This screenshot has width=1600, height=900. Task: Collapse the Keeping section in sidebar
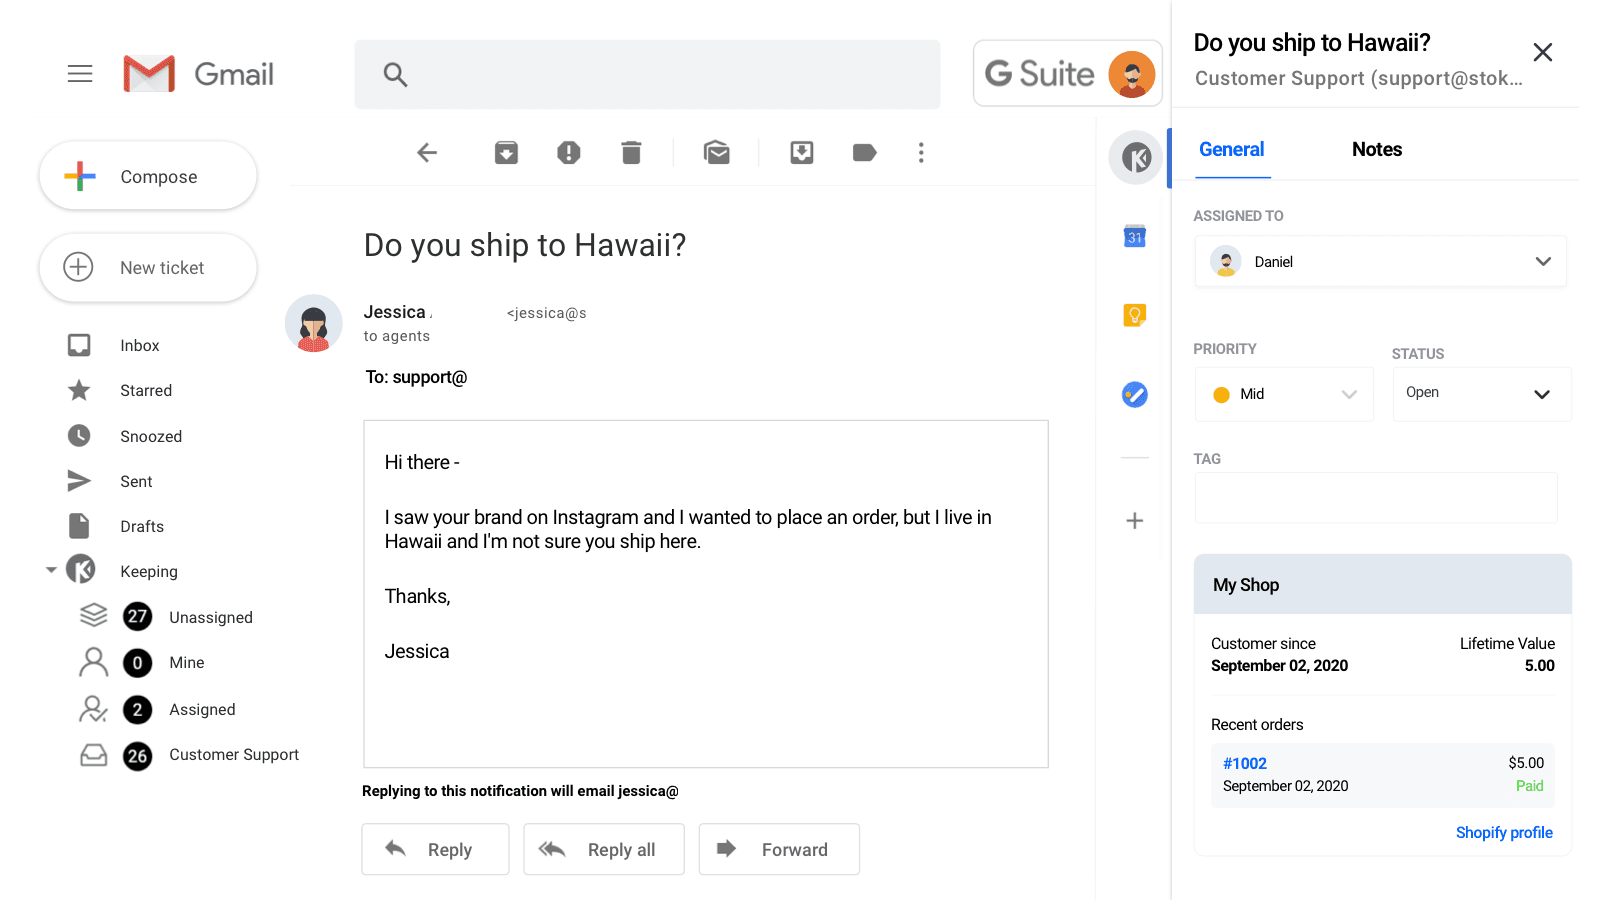coord(51,570)
